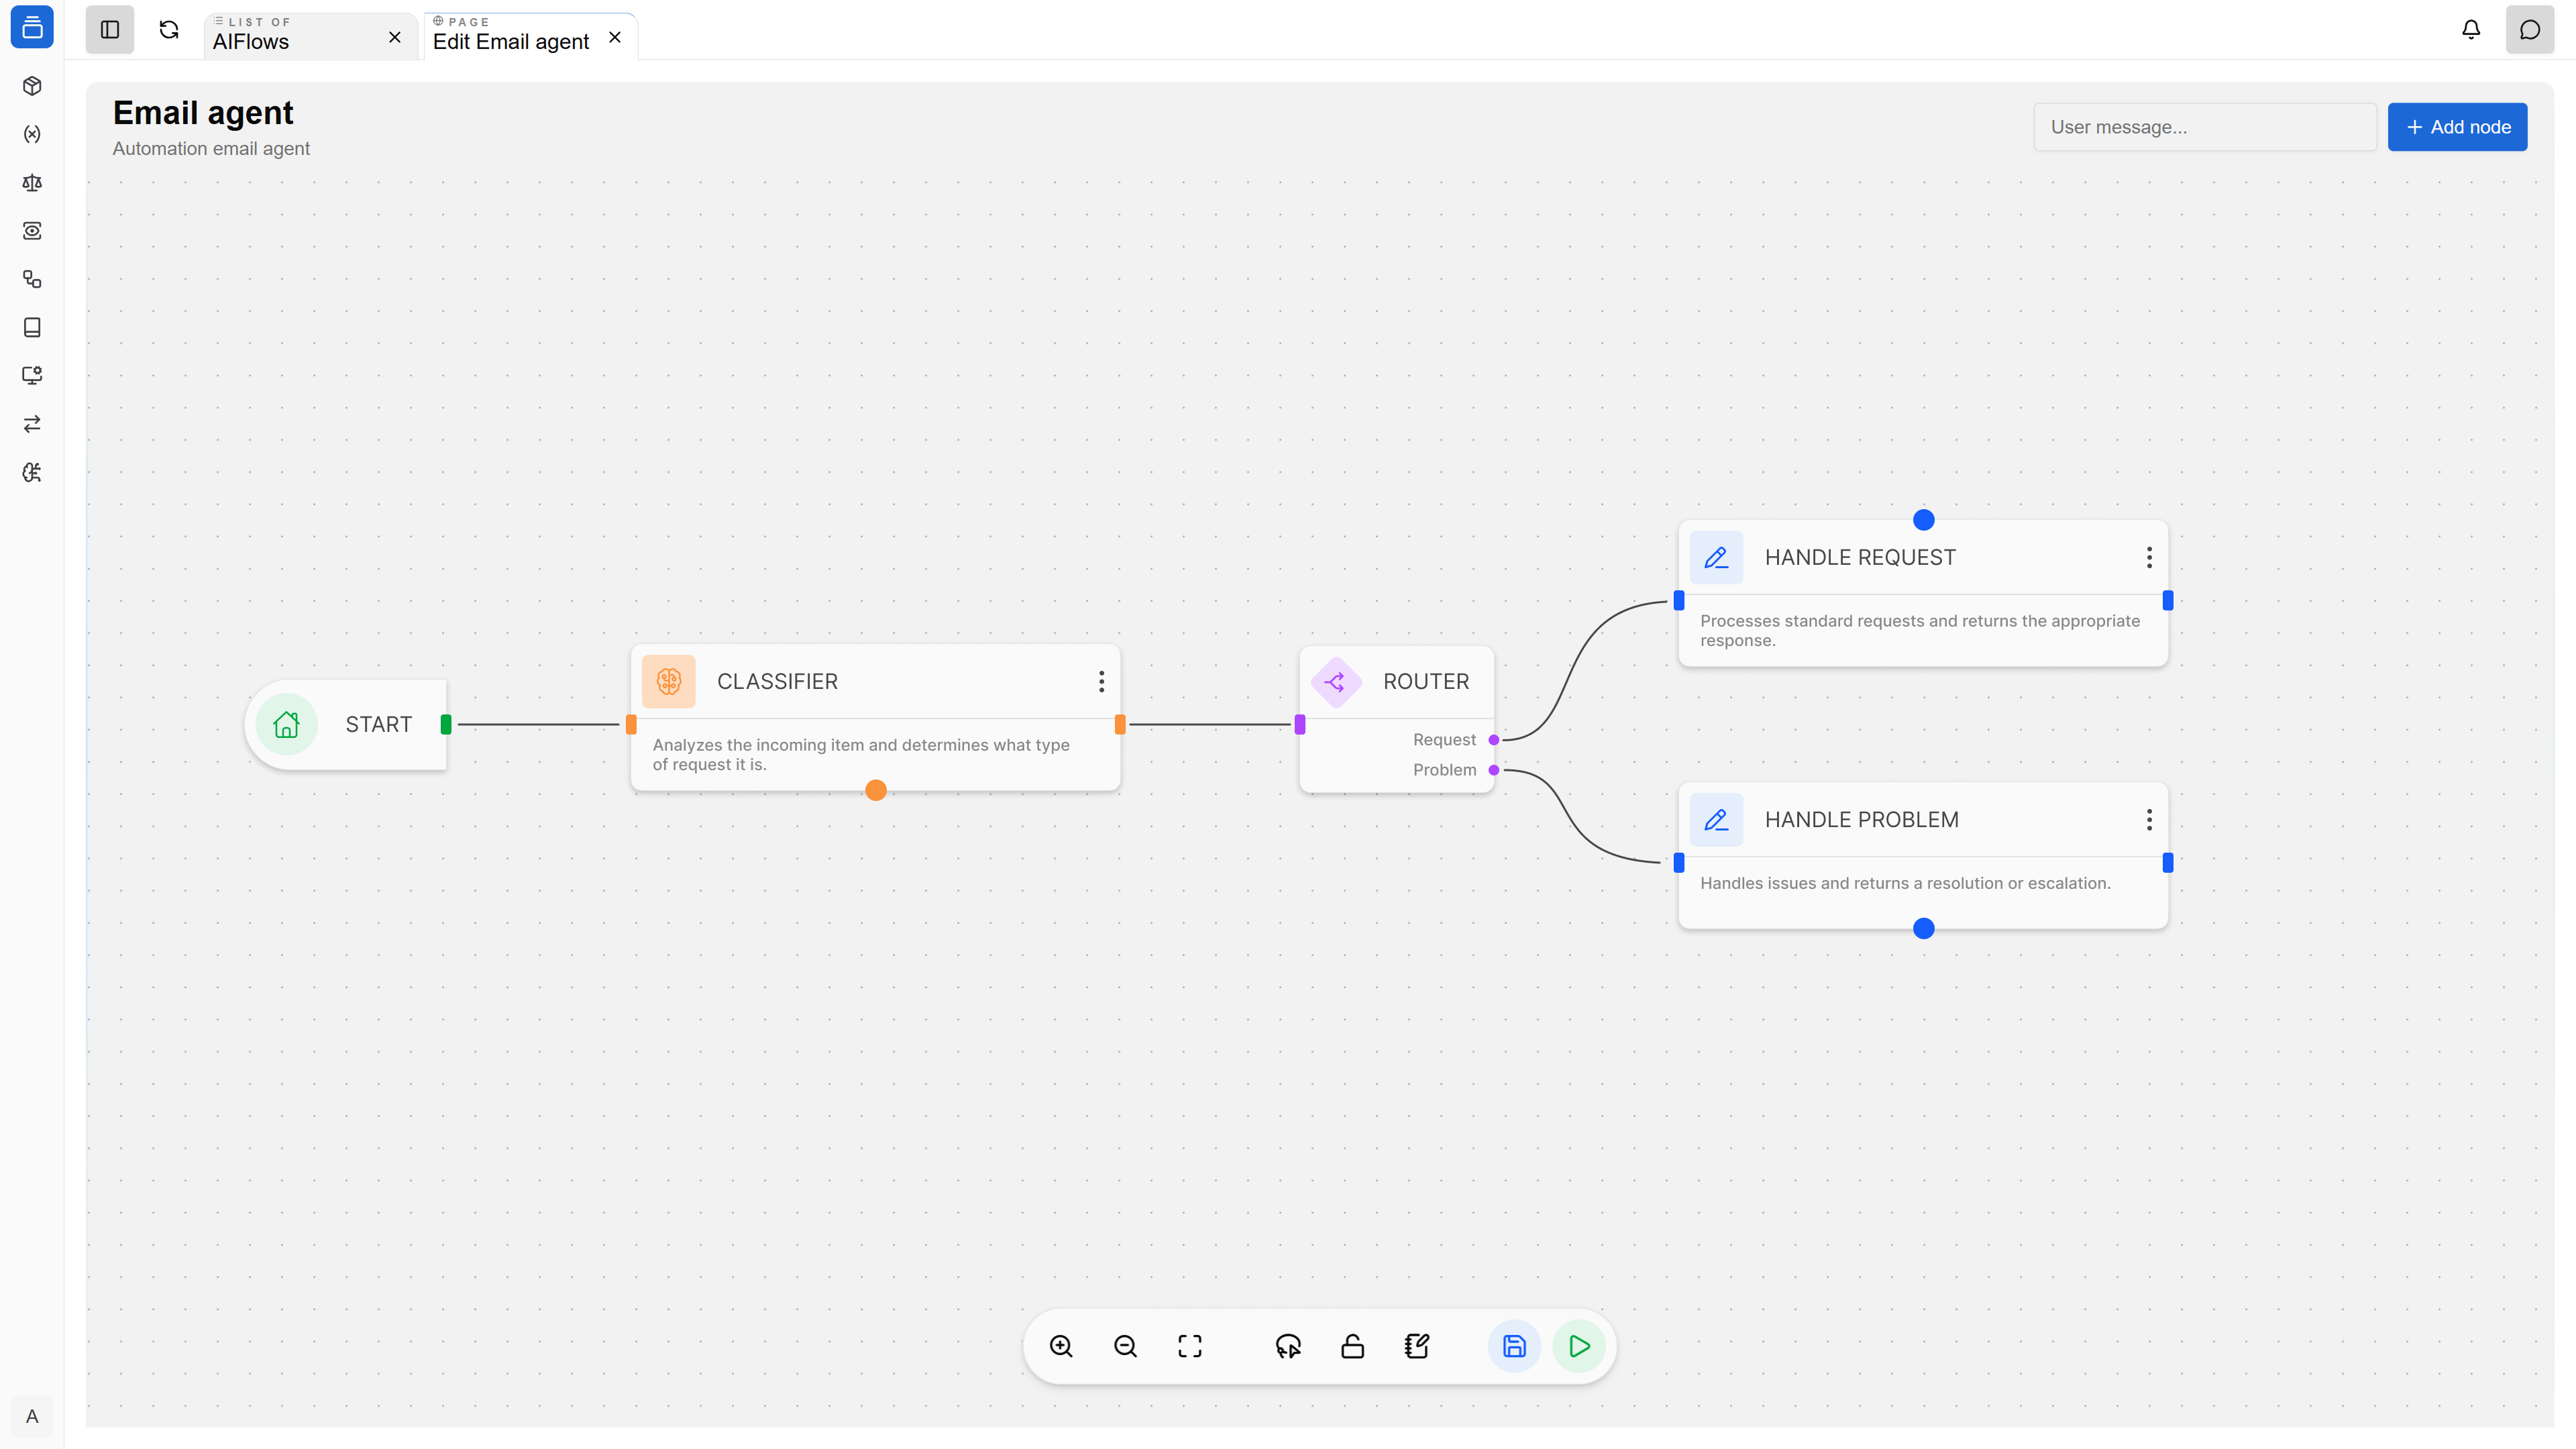Click the save flow icon
Screen dimensions: 2576x1449
point(1514,1346)
